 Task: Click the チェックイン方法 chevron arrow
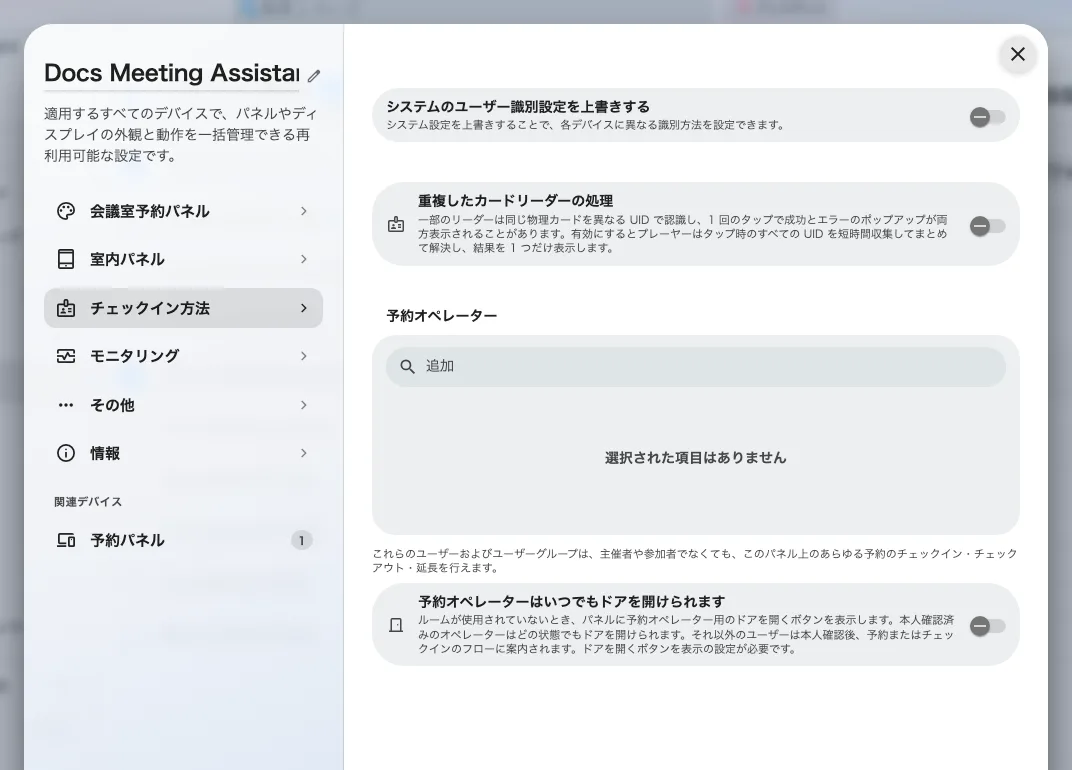(x=304, y=308)
